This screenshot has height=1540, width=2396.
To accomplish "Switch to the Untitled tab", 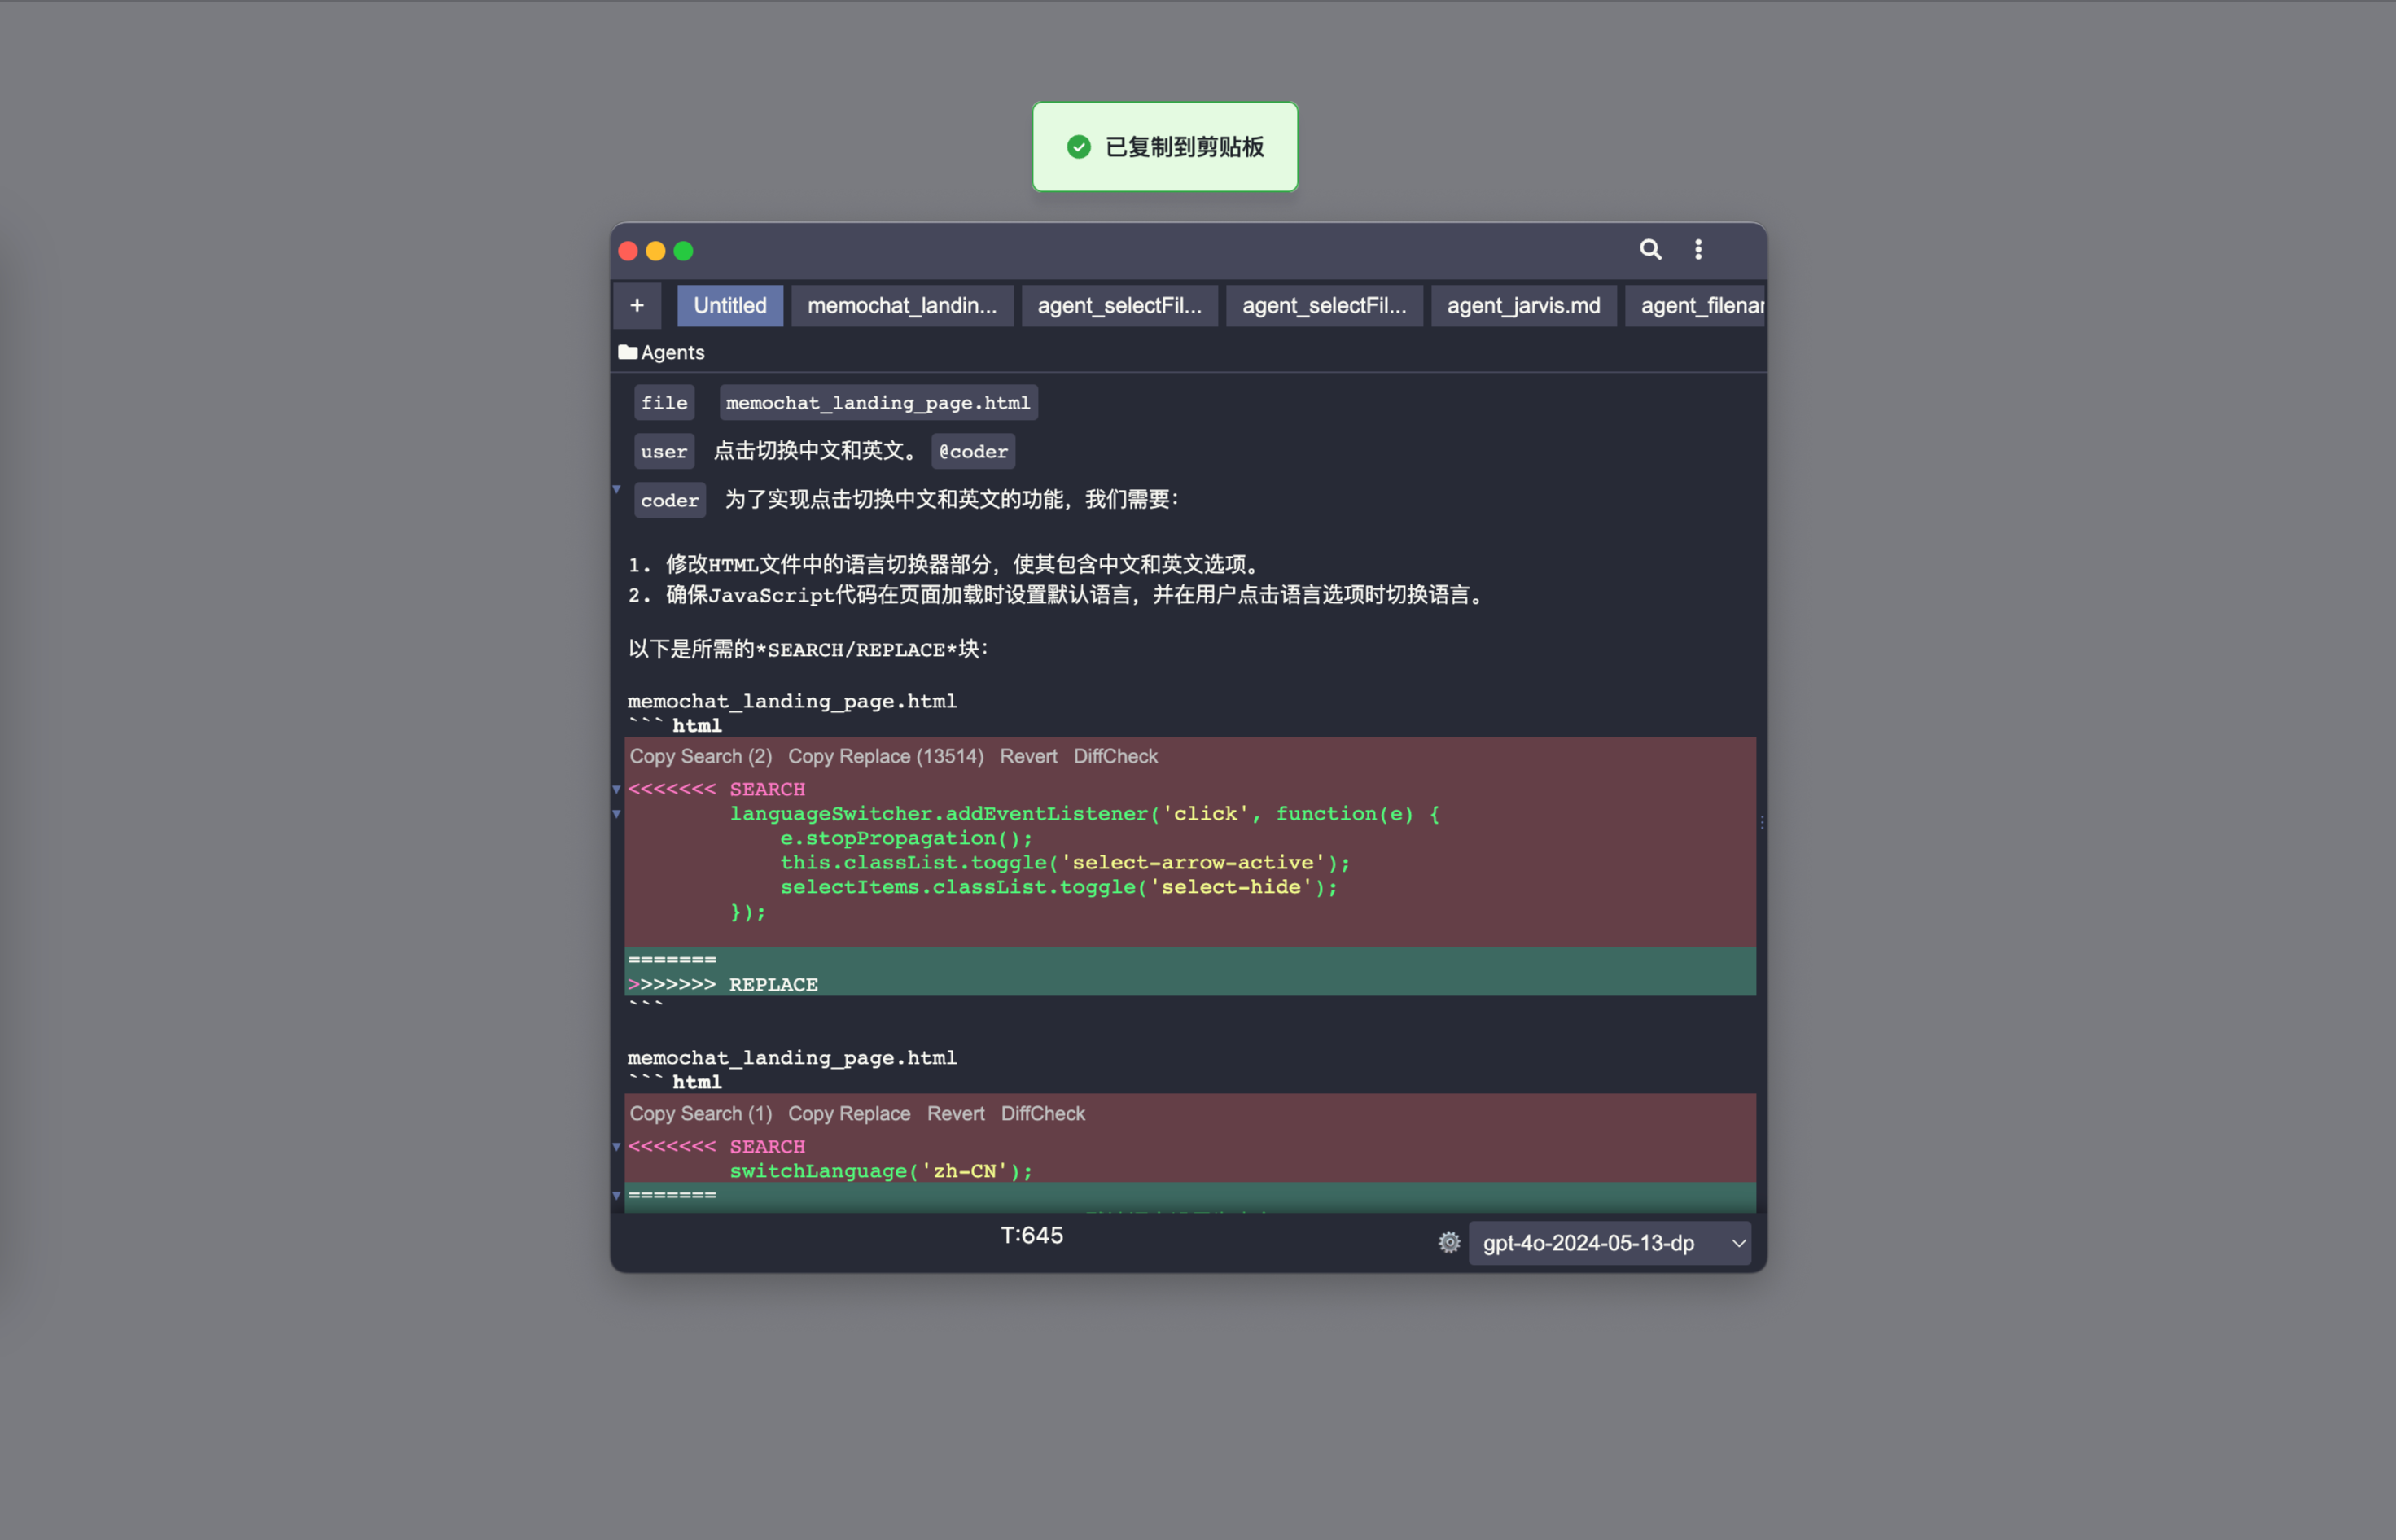I will point(730,305).
